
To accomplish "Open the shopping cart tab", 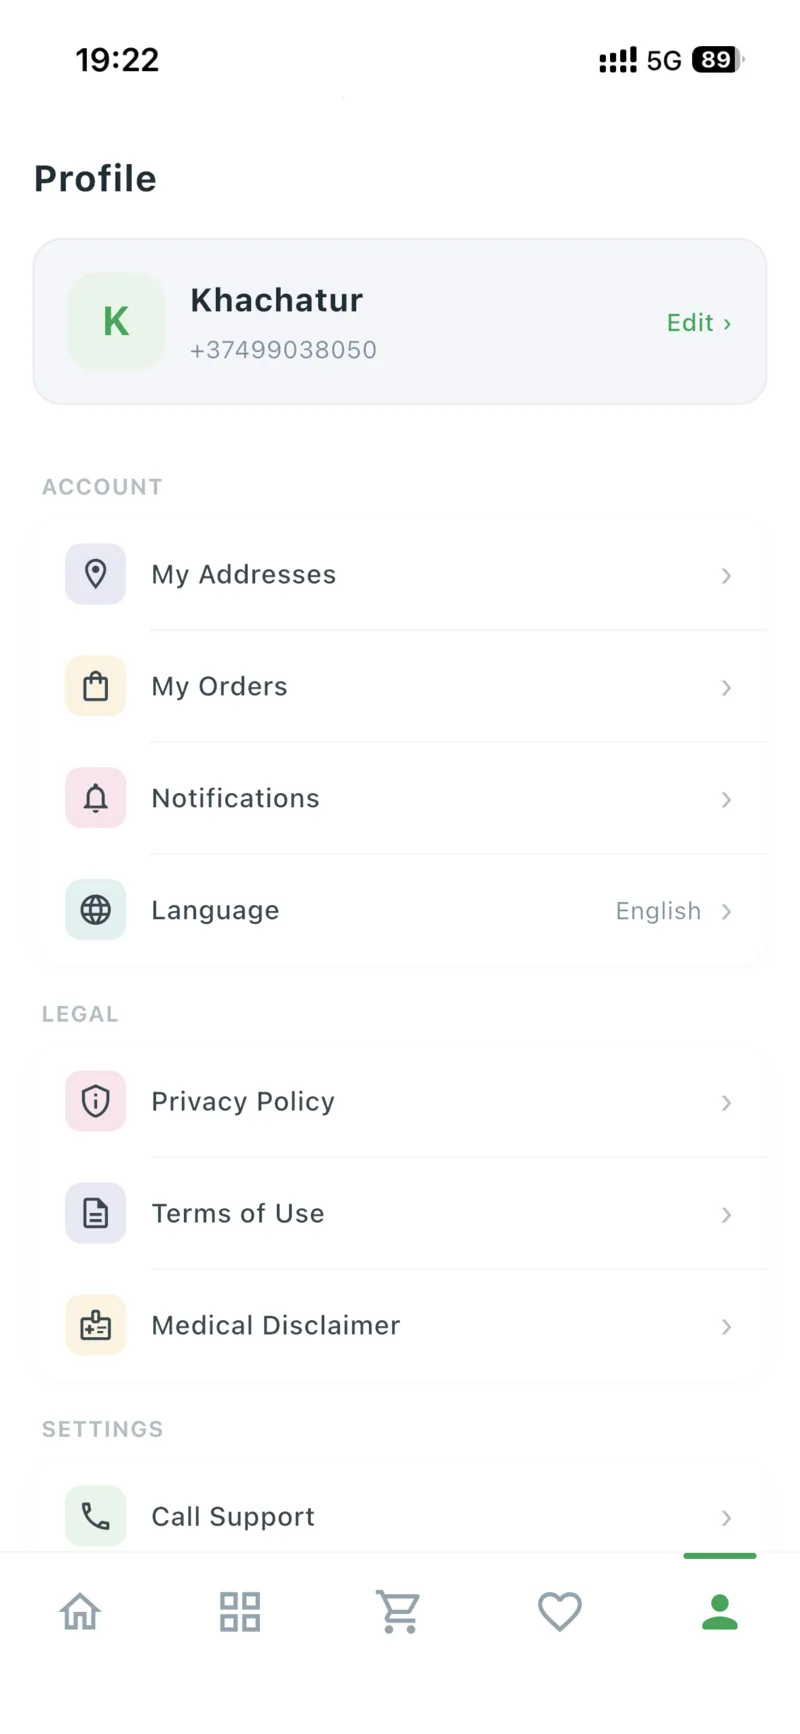I will (x=399, y=1612).
